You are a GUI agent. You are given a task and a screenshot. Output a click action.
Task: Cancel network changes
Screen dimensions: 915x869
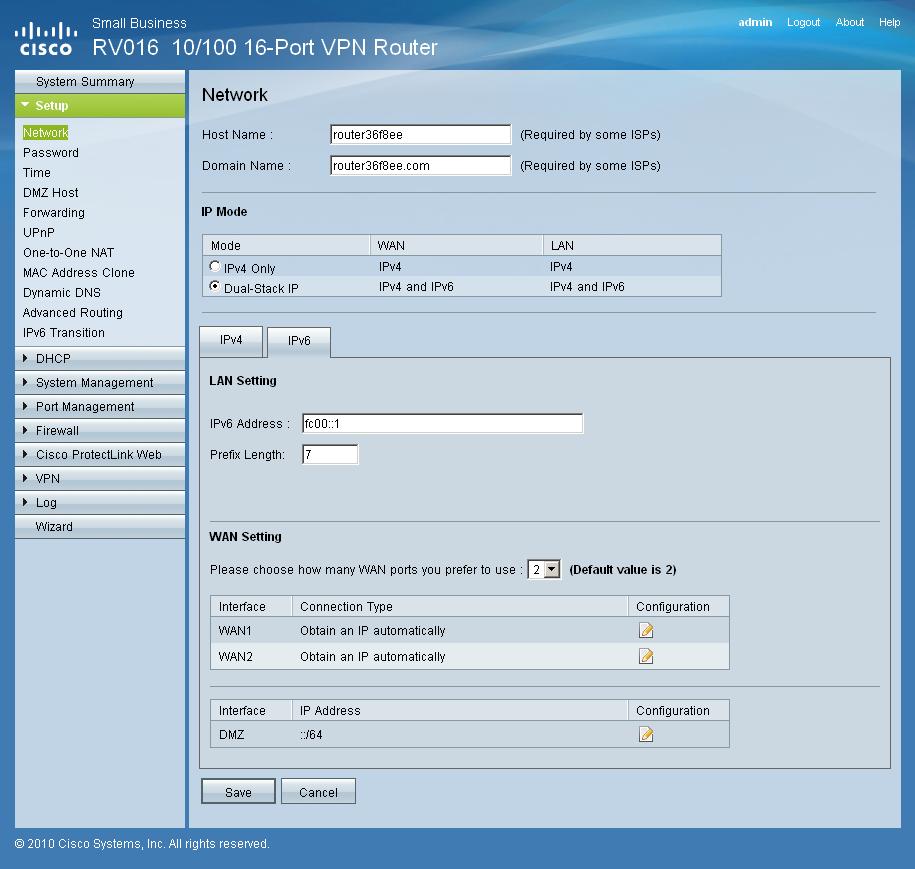[318, 791]
